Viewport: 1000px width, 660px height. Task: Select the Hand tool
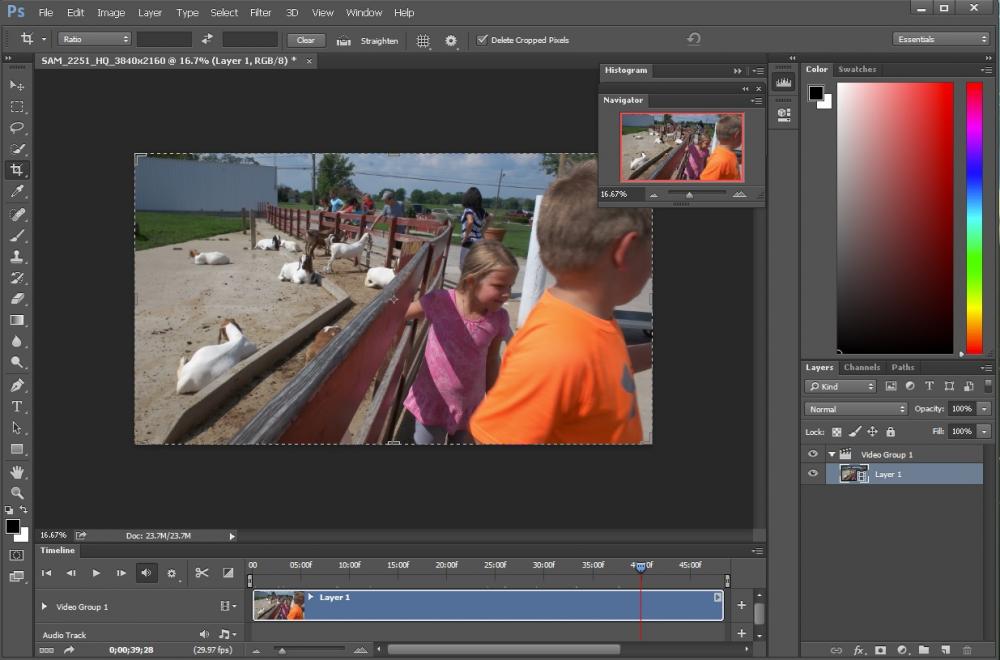coord(17,471)
